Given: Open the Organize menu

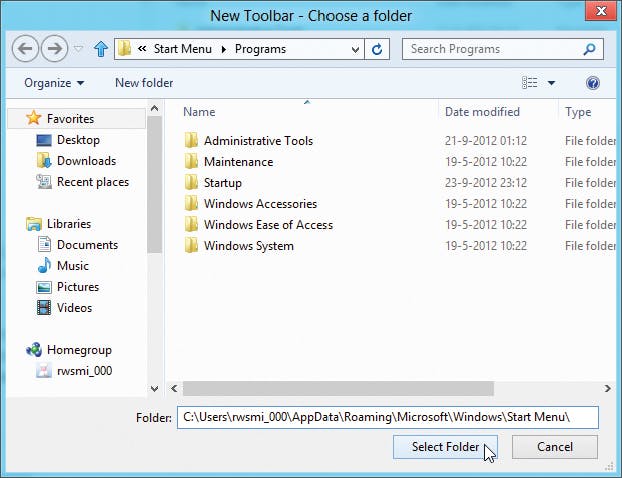Looking at the screenshot, I should 54,83.
